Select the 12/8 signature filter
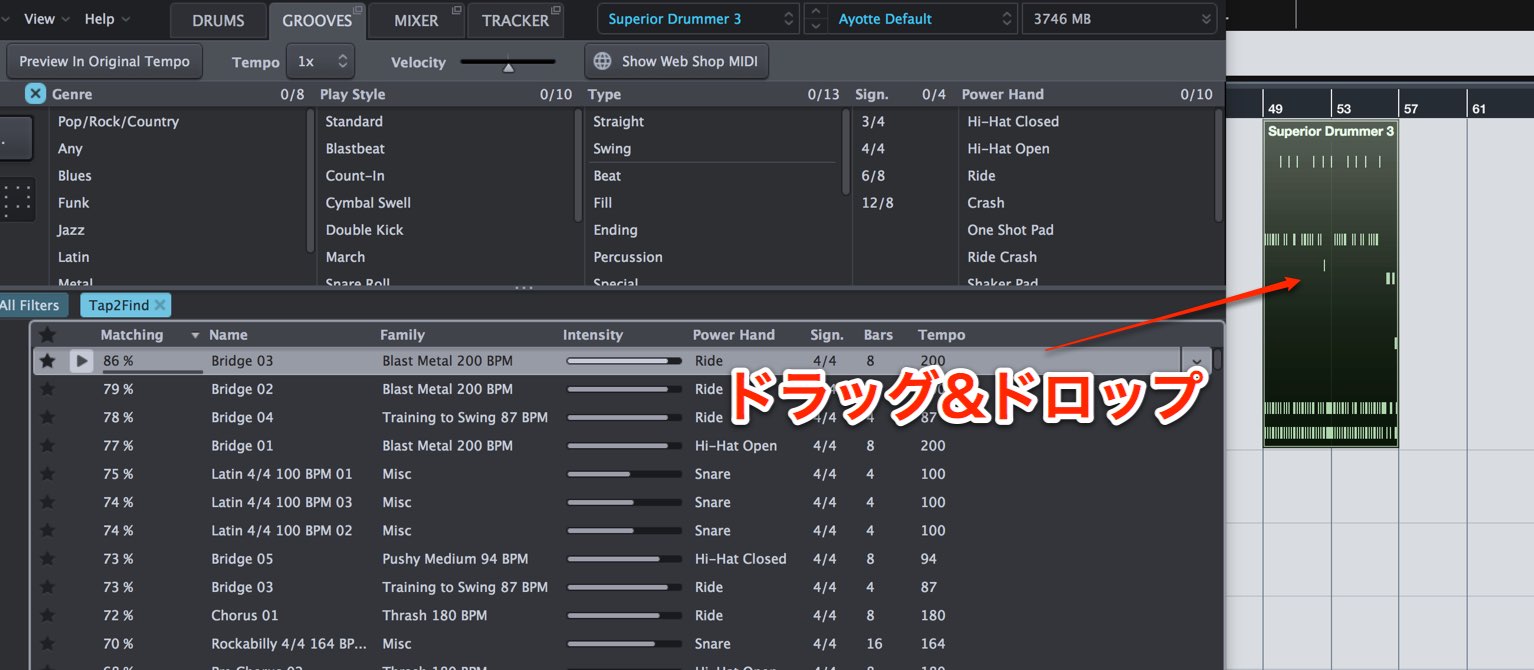The width and height of the screenshot is (1534, 670). pos(877,202)
